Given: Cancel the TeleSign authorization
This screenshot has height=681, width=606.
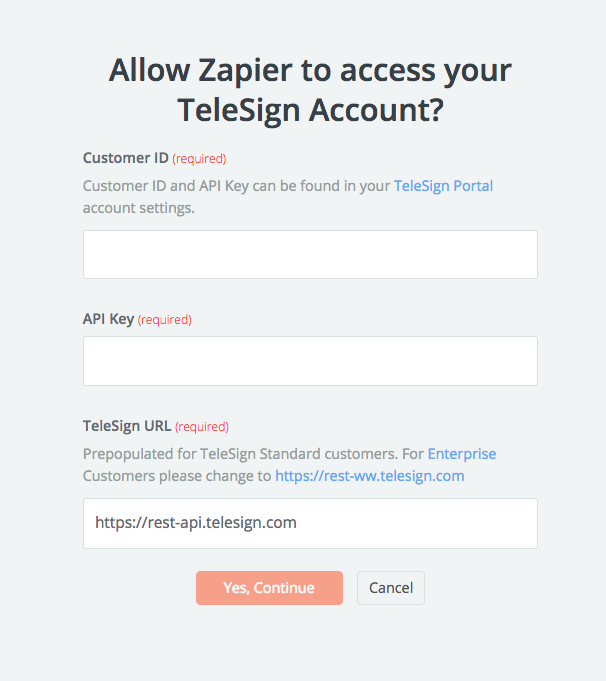Looking at the screenshot, I should (x=391, y=588).
